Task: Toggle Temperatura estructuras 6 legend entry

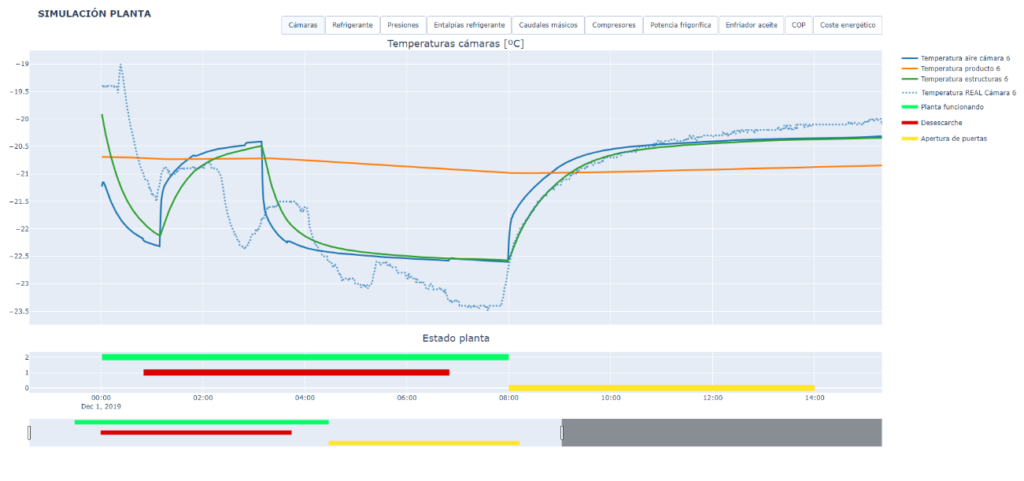Action: click(962, 78)
